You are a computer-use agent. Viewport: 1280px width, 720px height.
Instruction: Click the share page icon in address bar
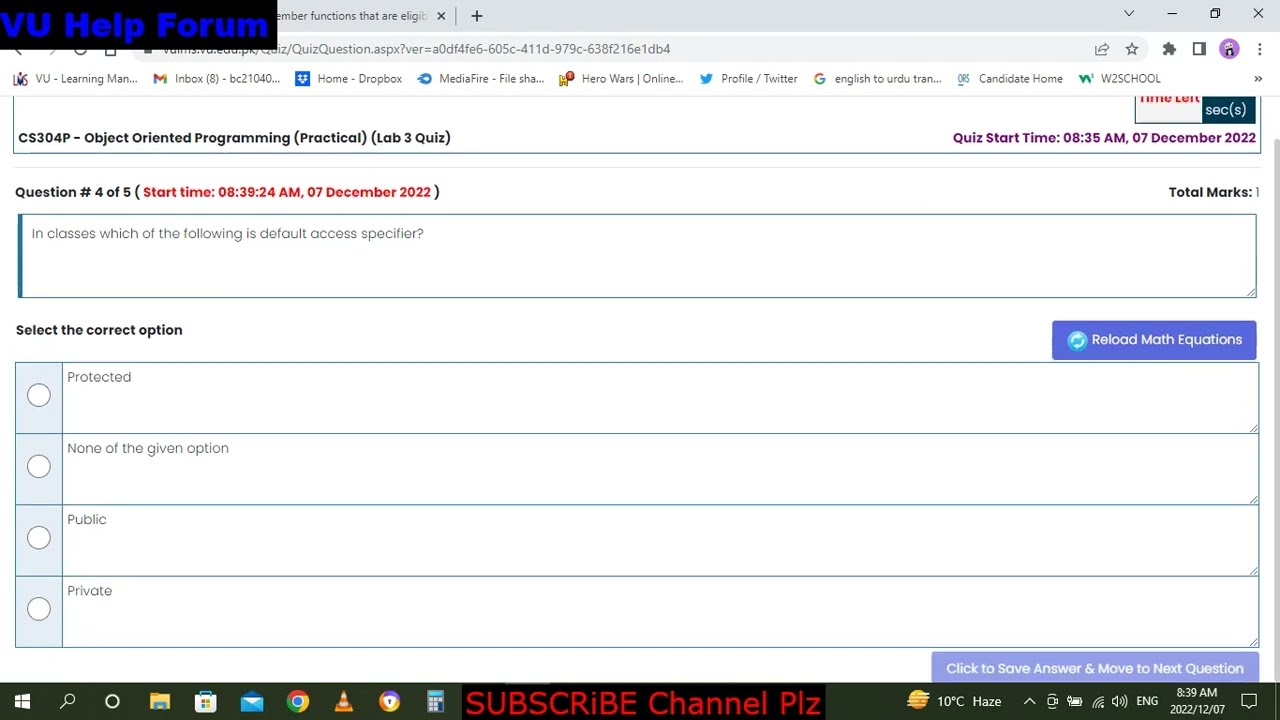click(x=1102, y=49)
